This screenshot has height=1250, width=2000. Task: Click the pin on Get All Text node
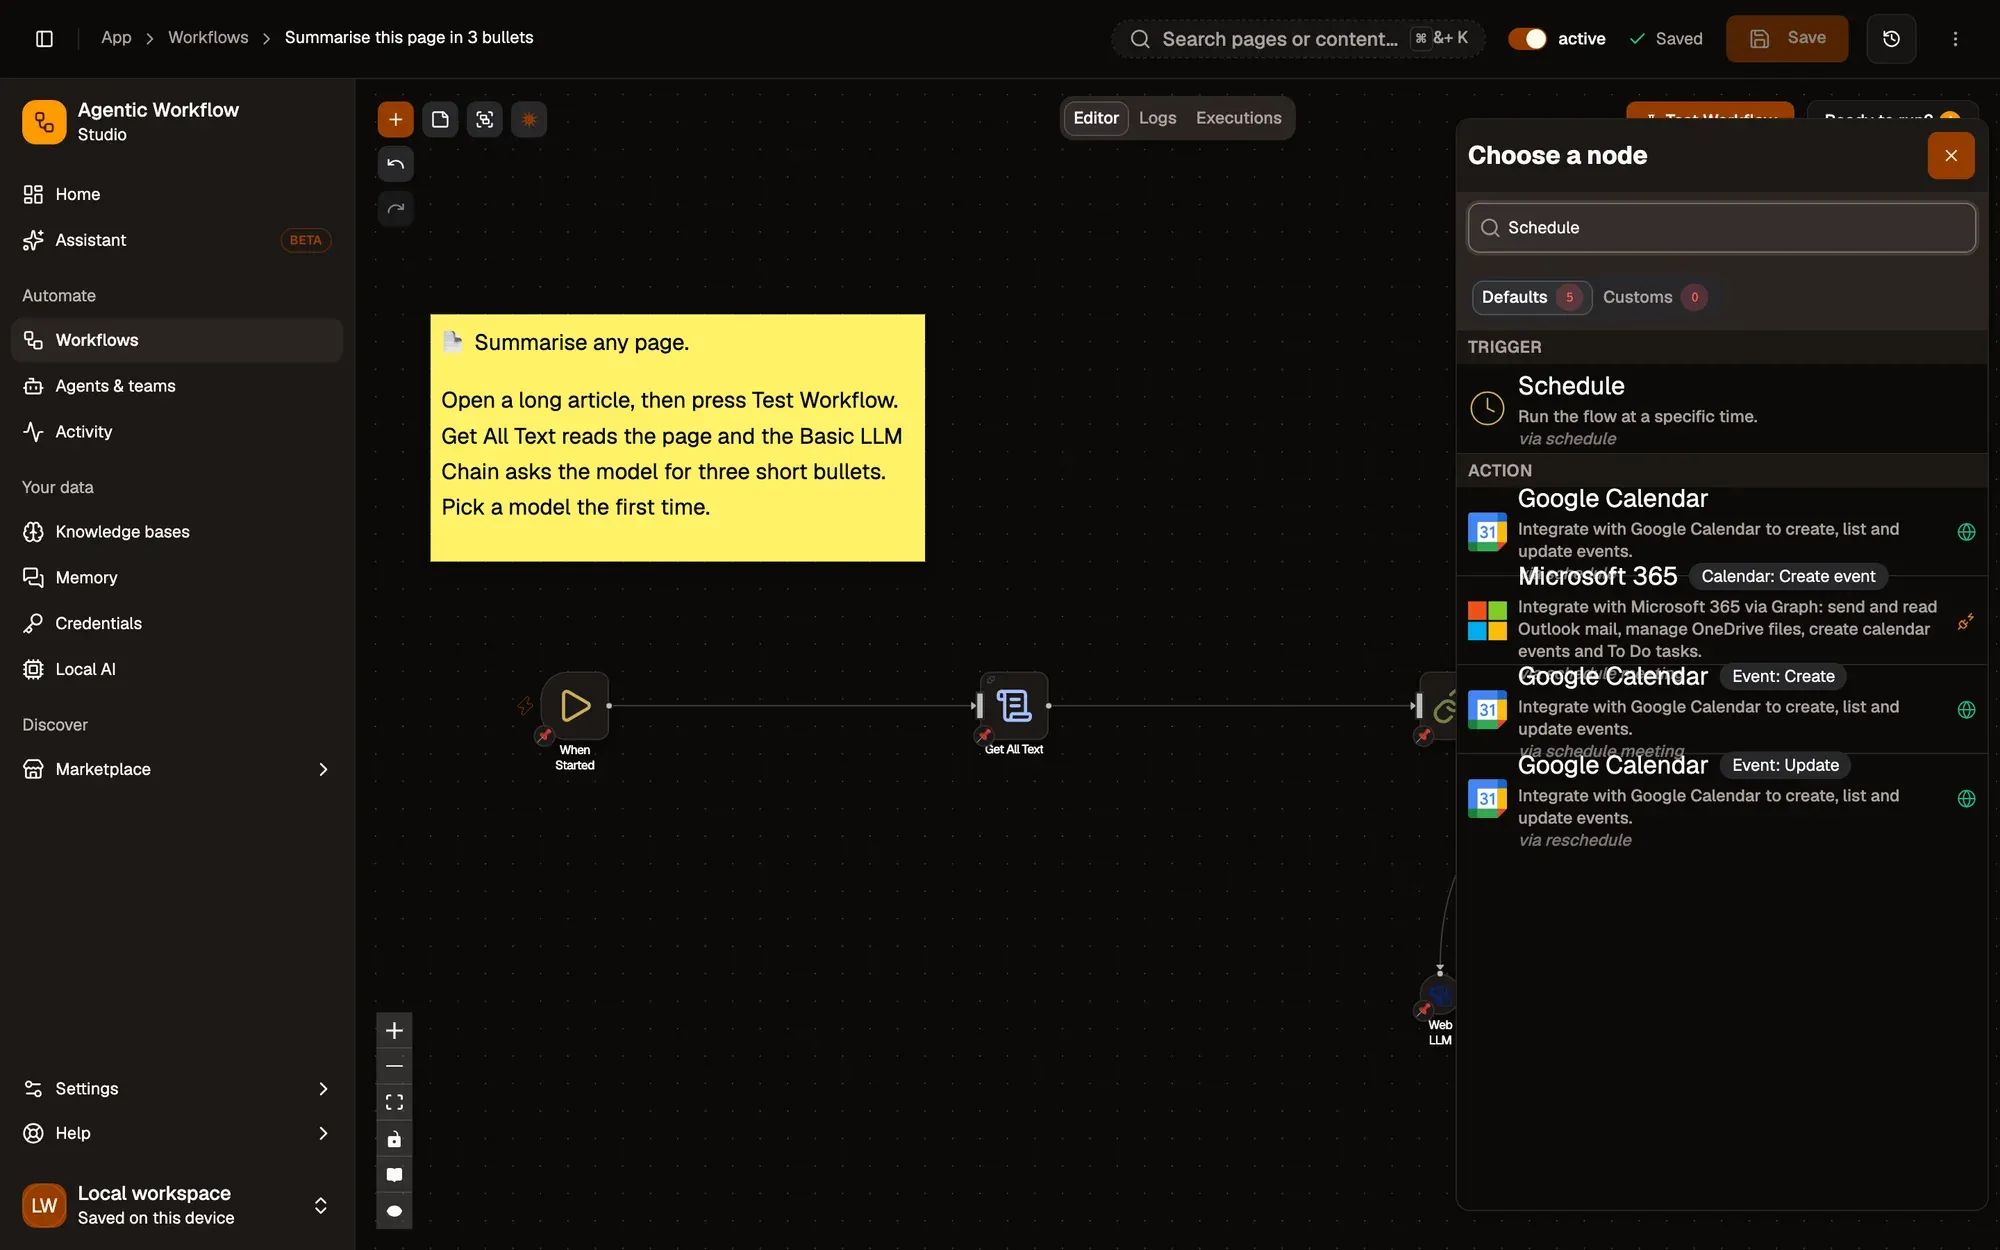pos(984,736)
